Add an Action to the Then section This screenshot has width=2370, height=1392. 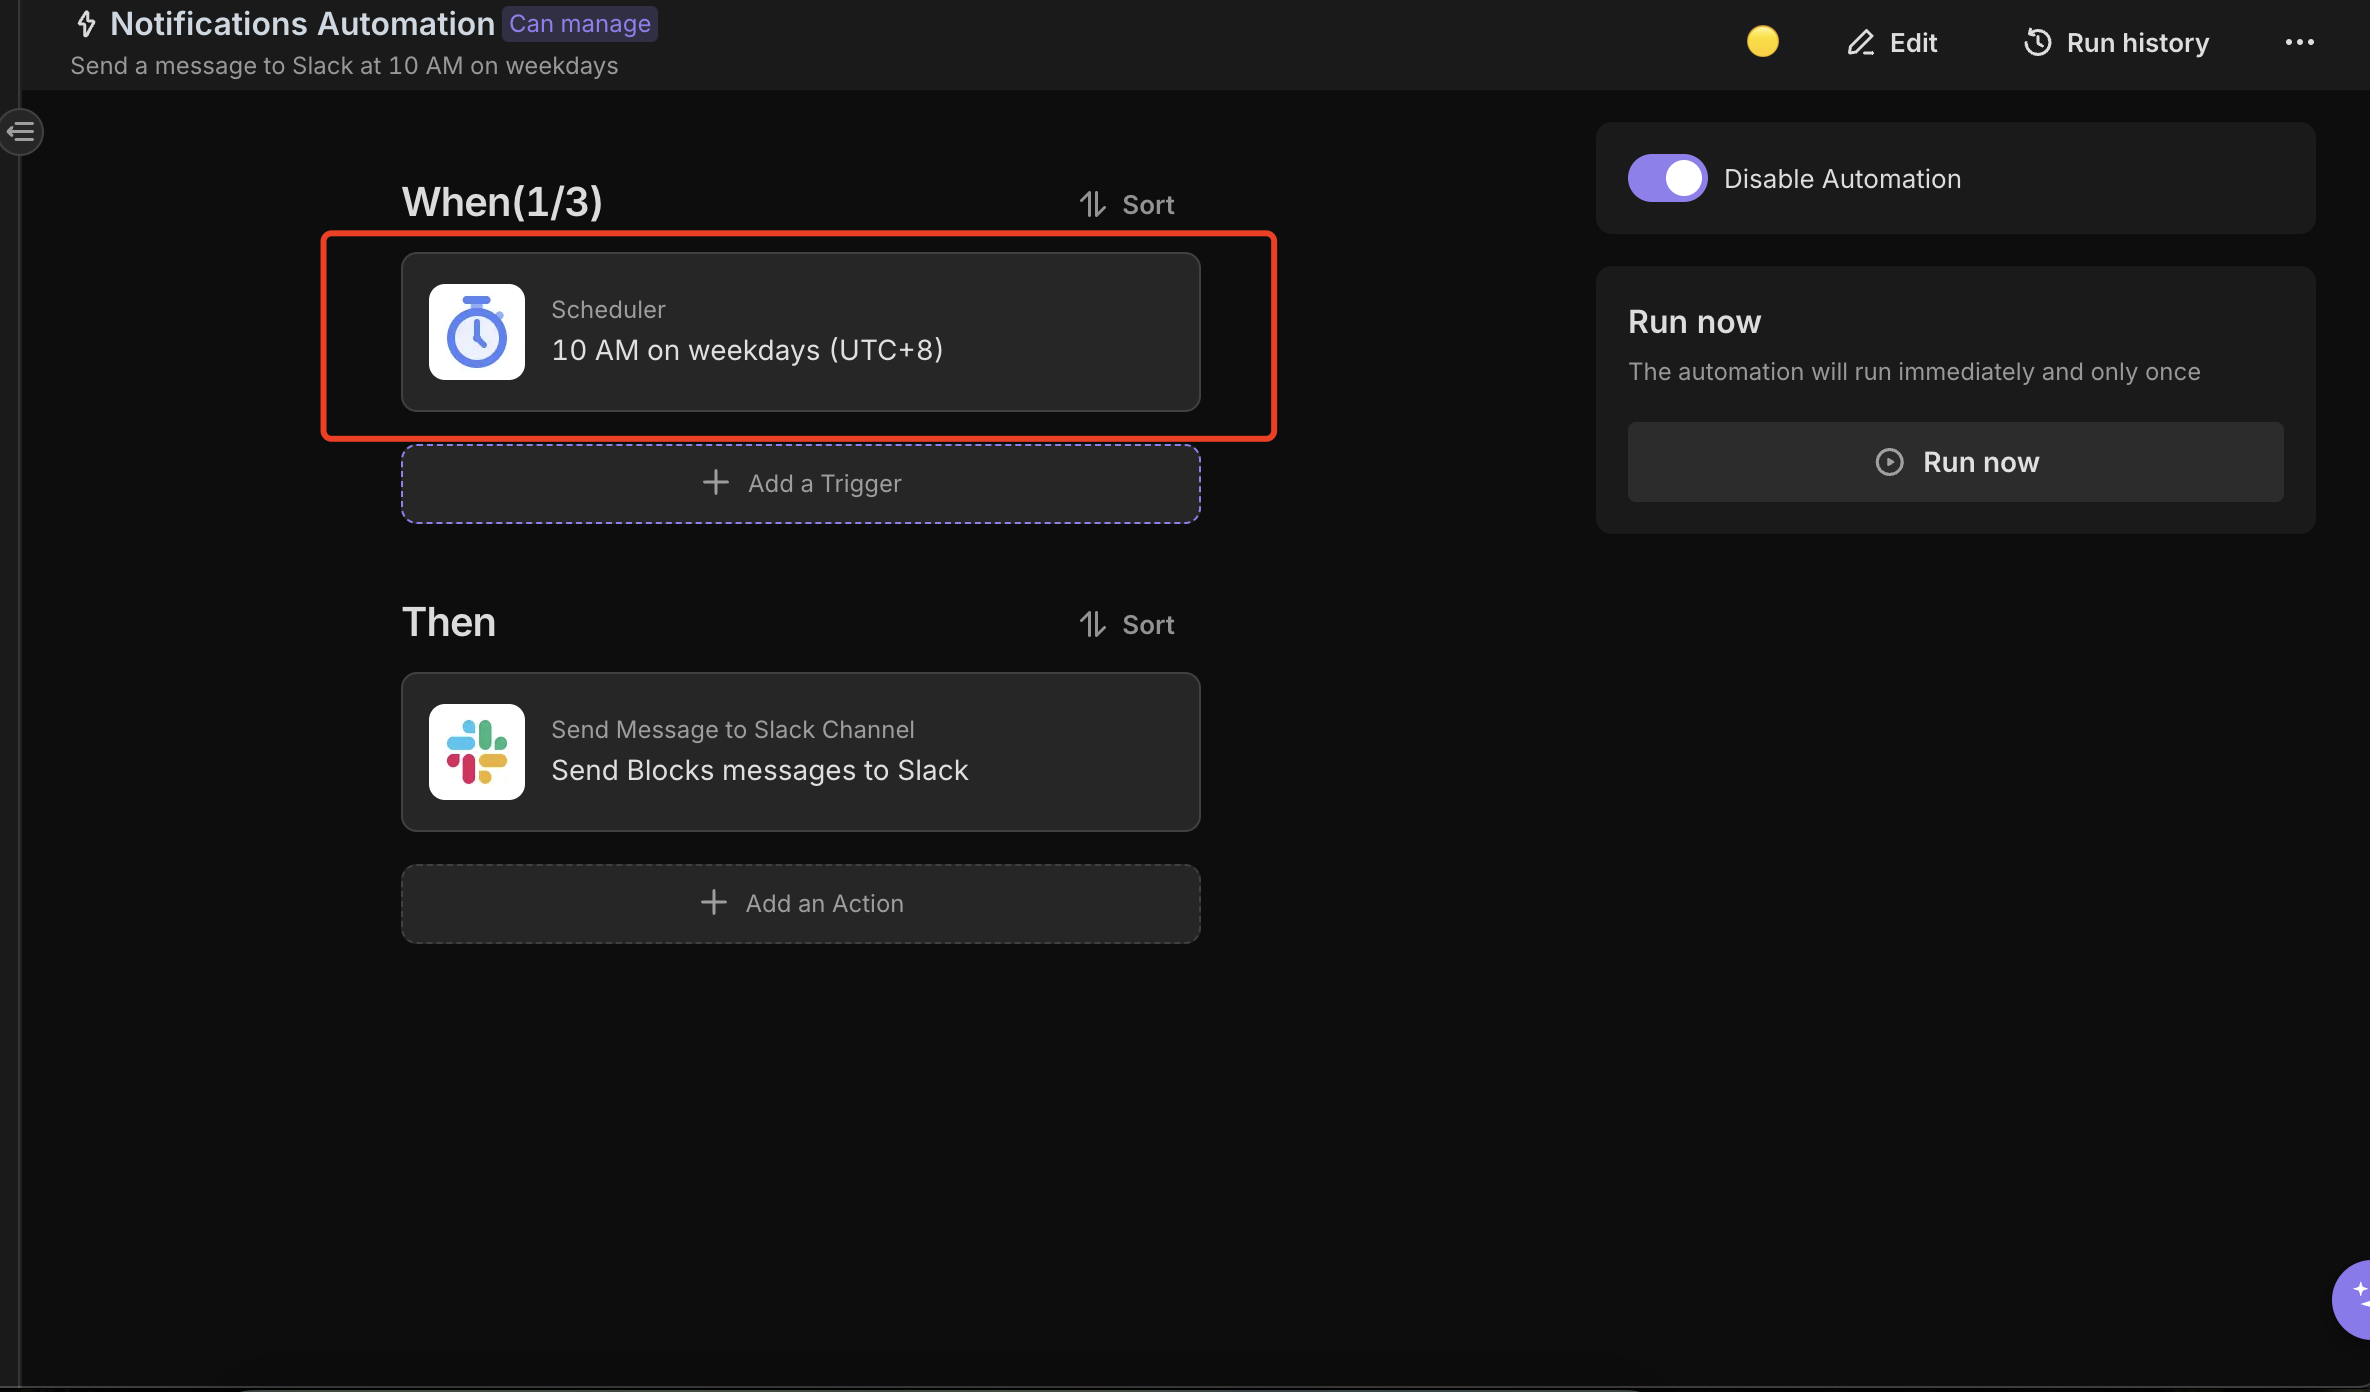point(800,903)
